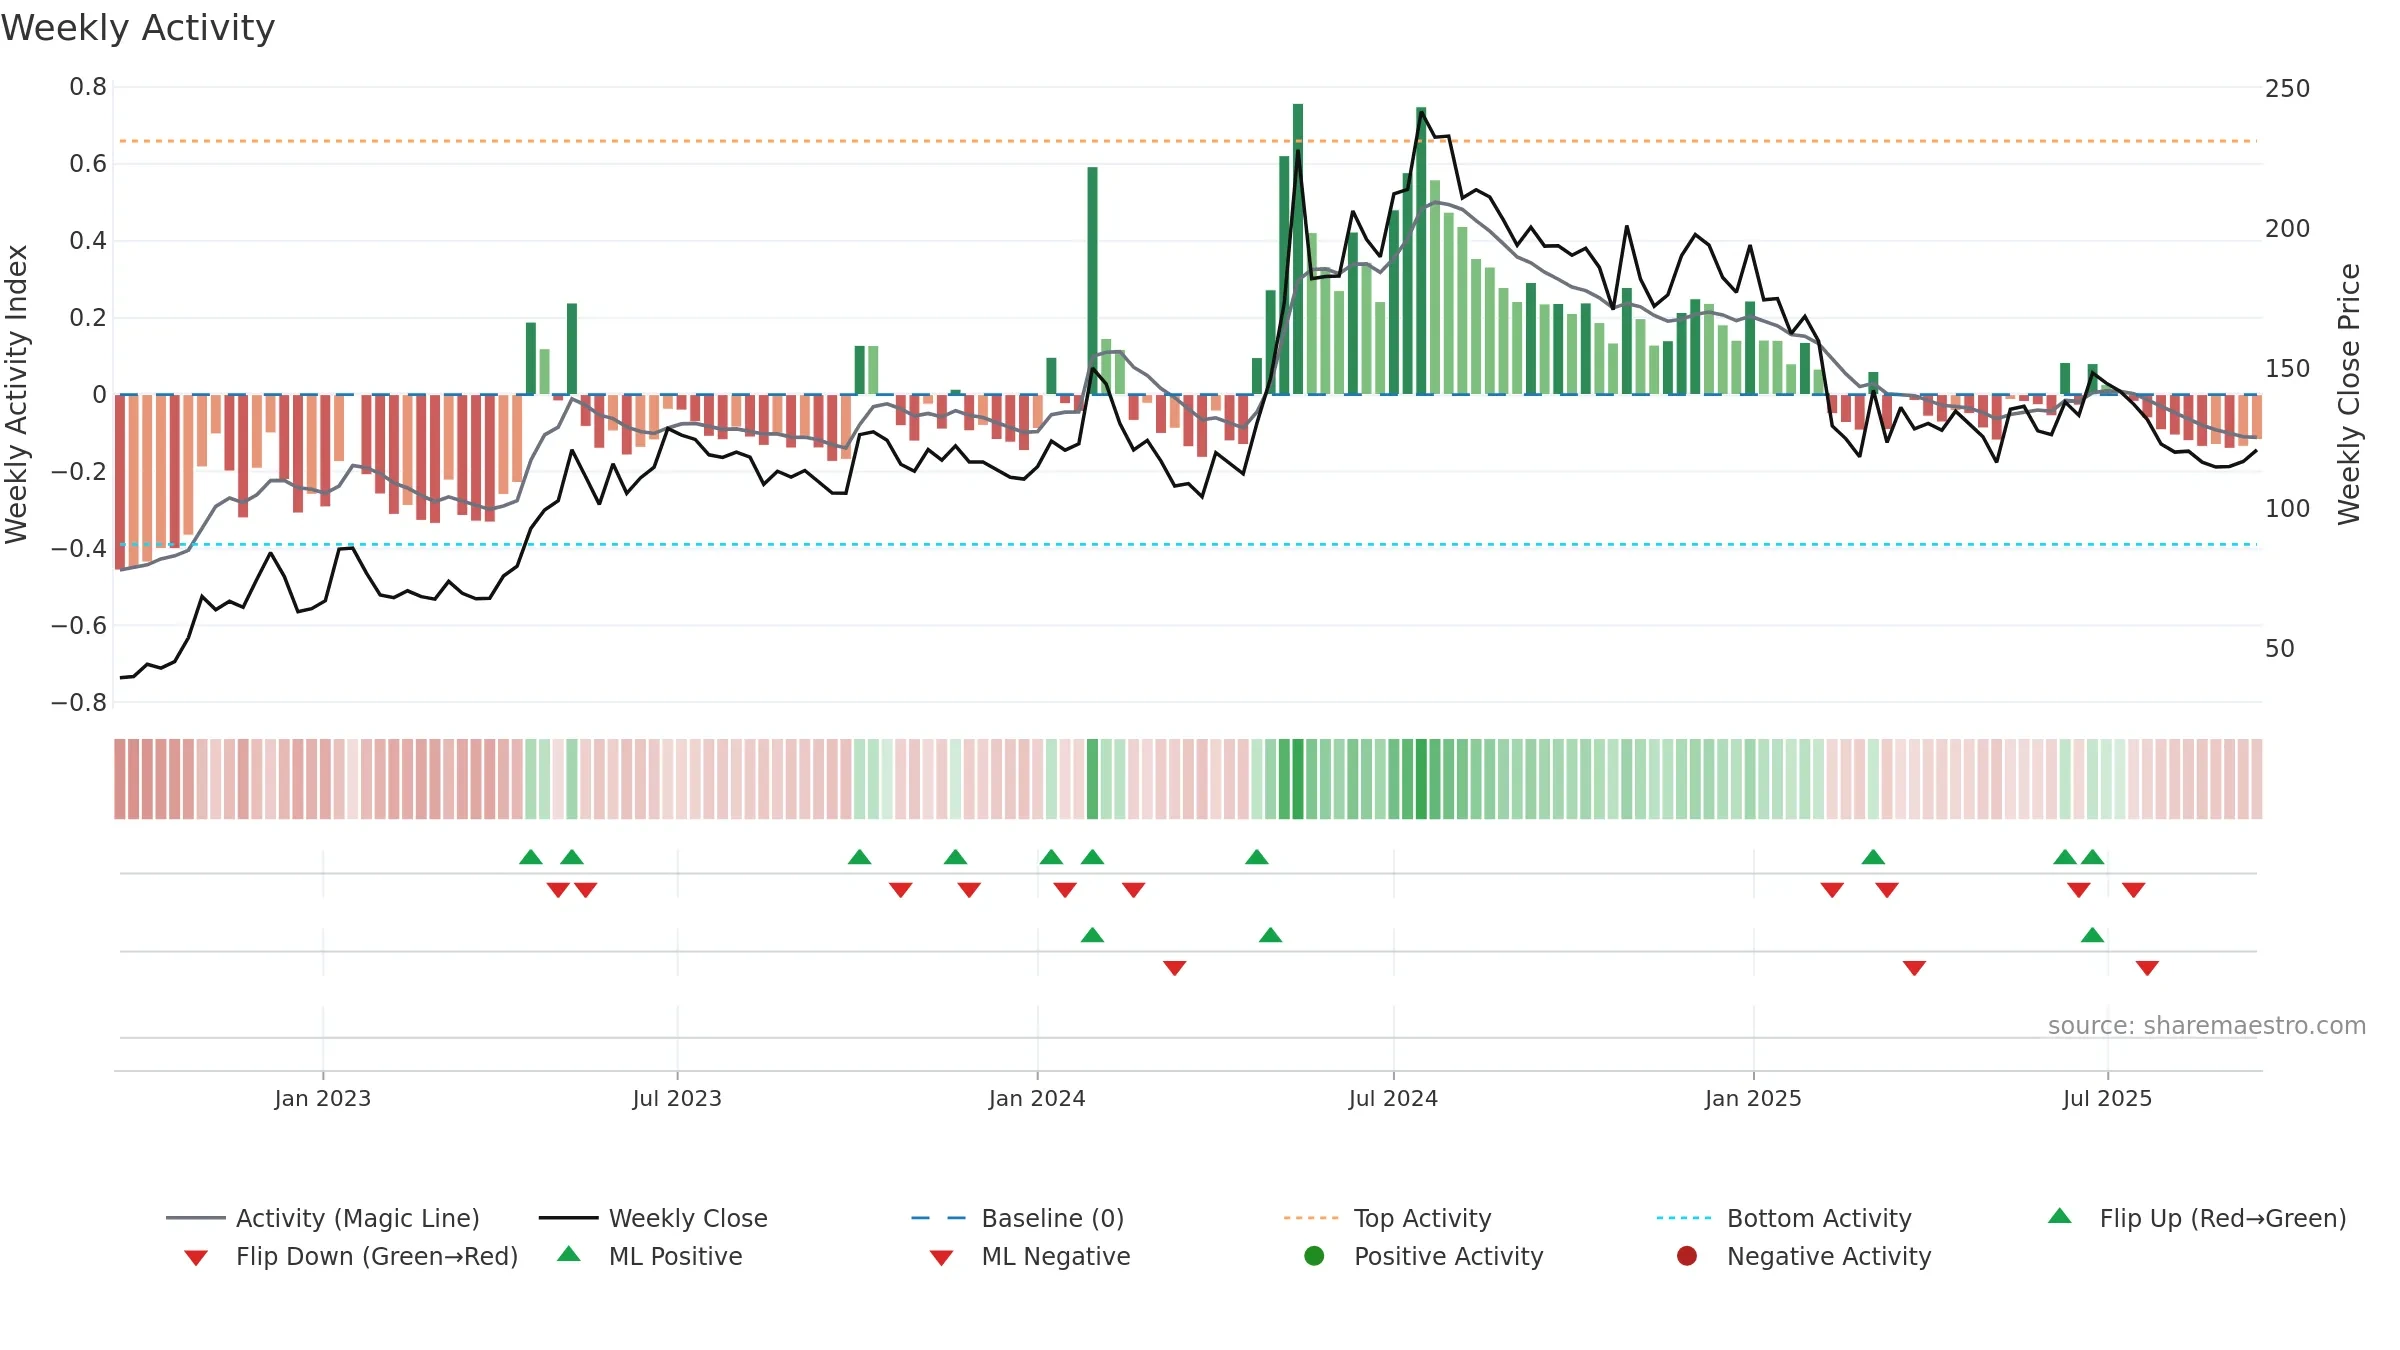Toggle the Bottom Activity legend entry
This screenshot has height=1350, width=2400.
coord(1784,1218)
